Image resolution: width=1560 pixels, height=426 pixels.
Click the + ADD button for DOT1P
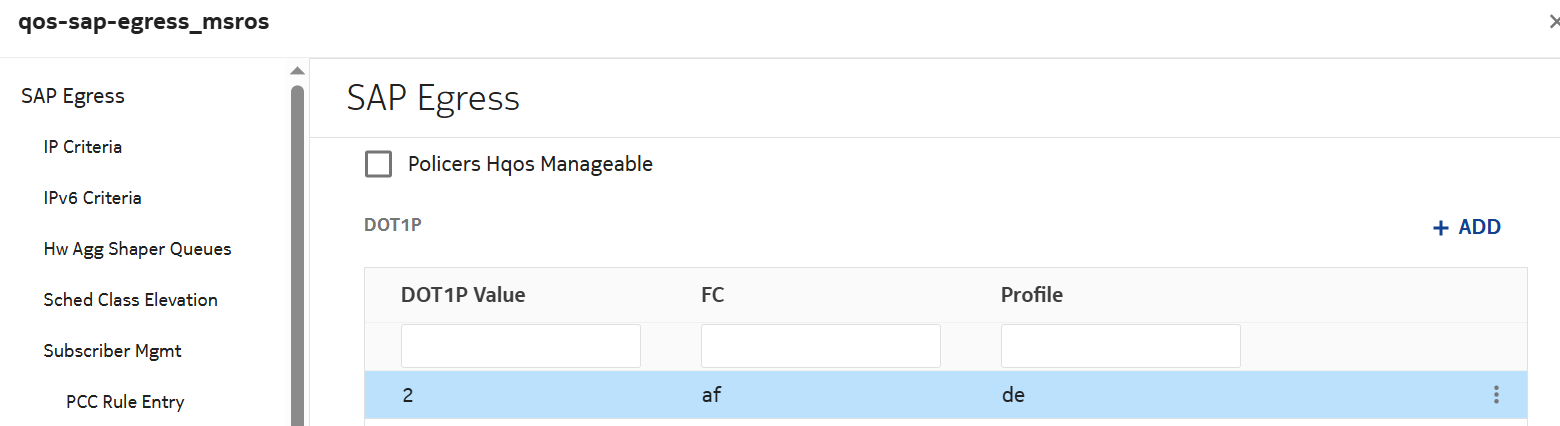pos(1467,228)
